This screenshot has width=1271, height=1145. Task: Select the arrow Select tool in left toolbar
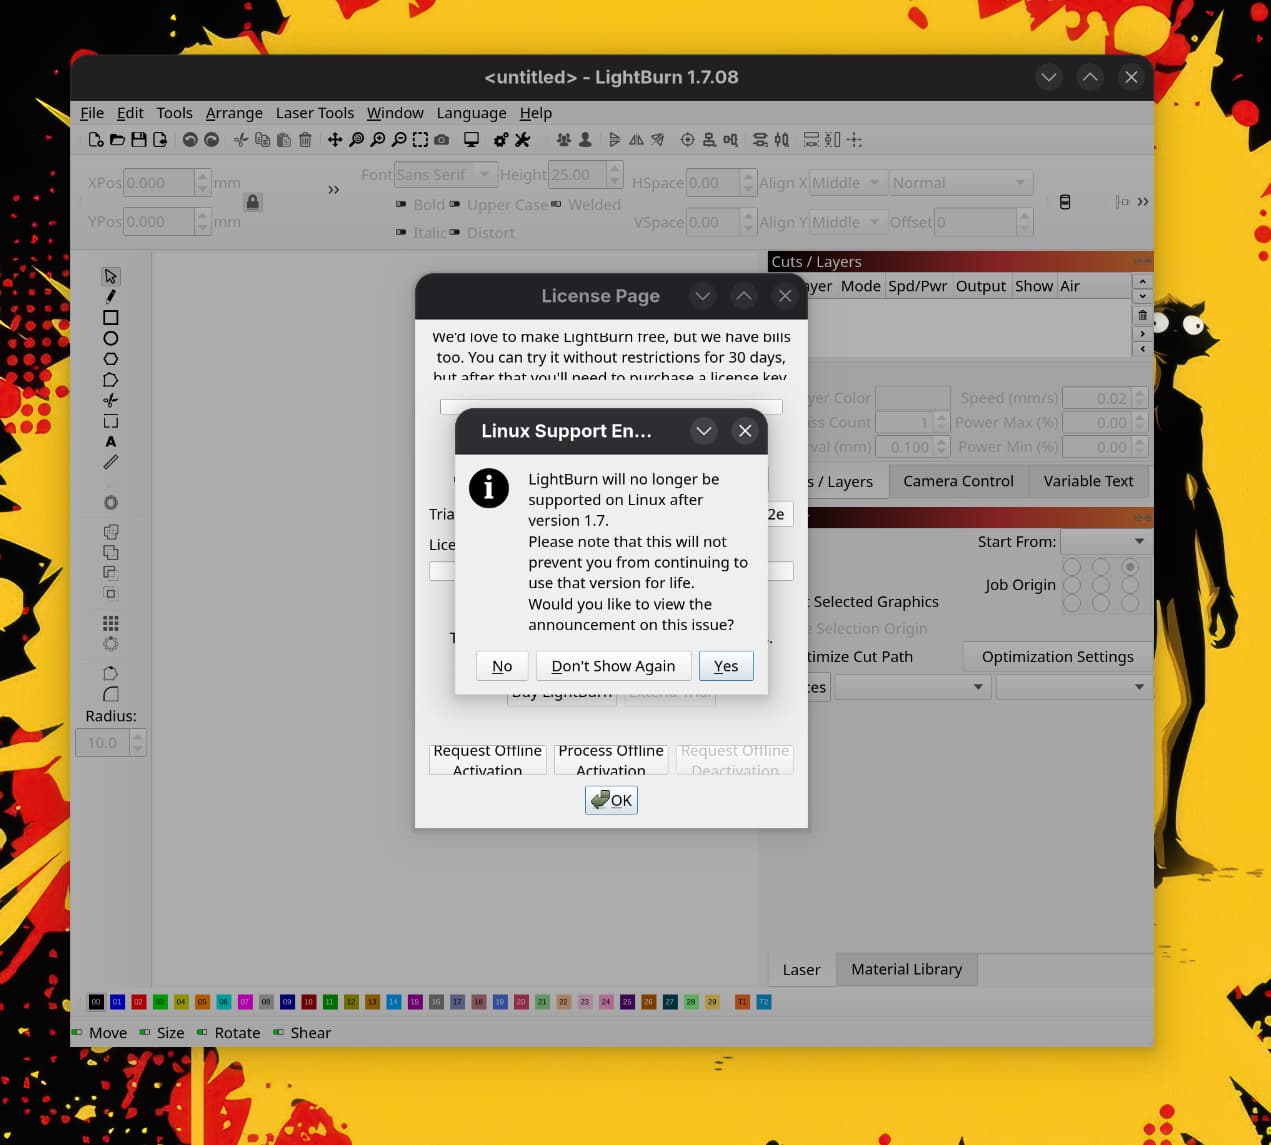[111, 276]
